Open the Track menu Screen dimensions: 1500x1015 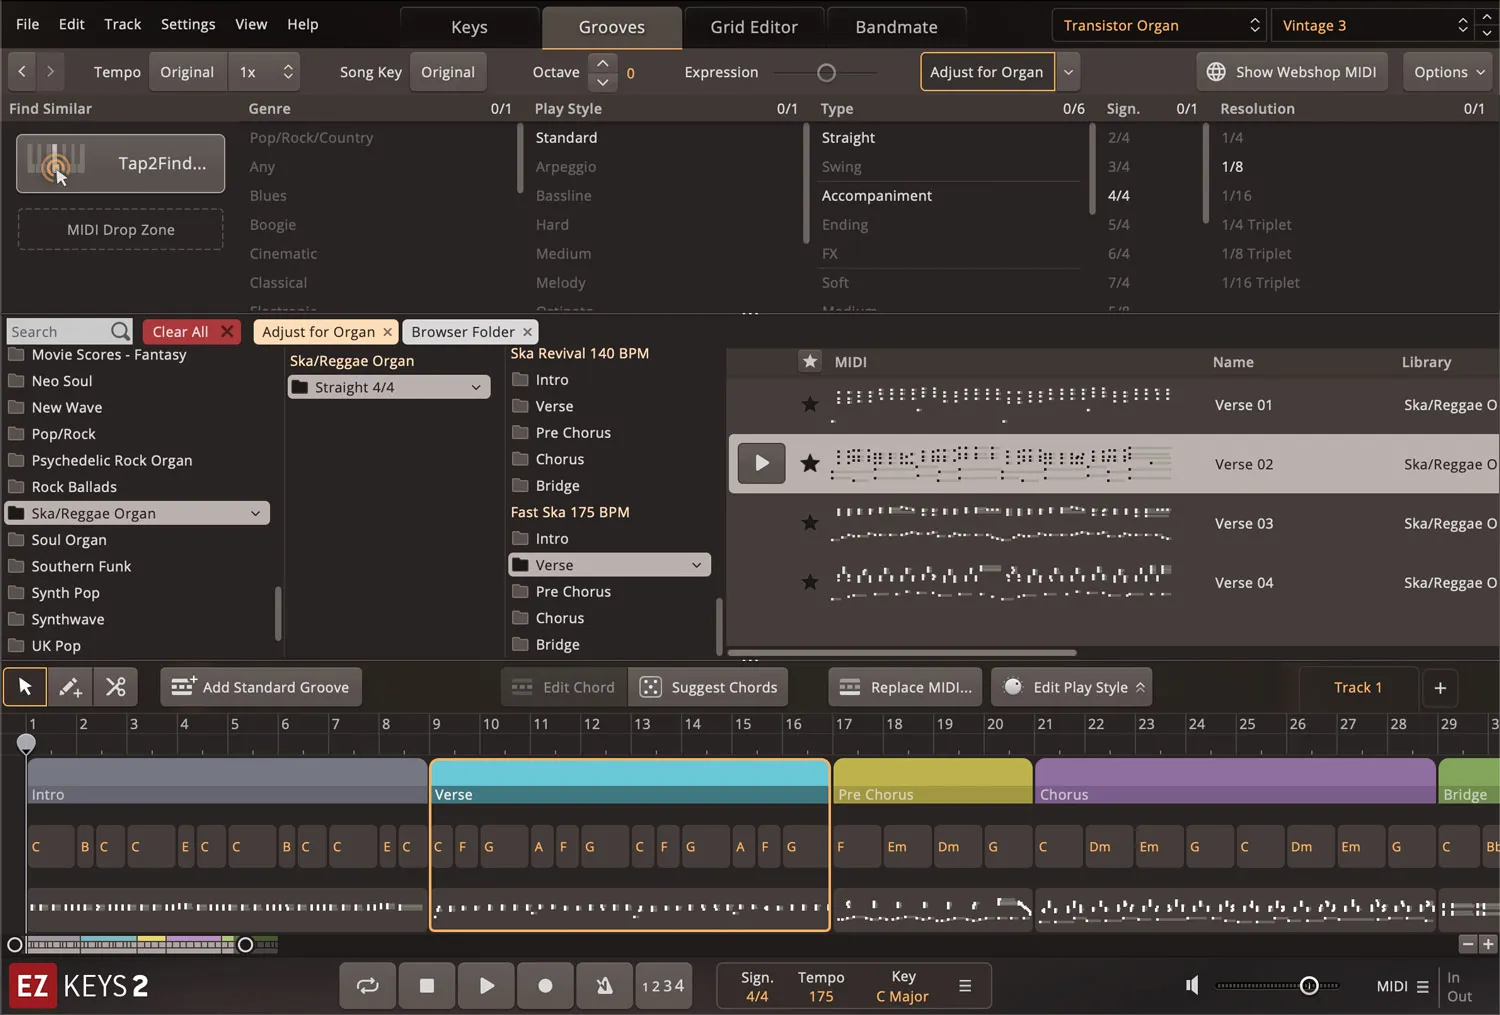pos(123,24)
